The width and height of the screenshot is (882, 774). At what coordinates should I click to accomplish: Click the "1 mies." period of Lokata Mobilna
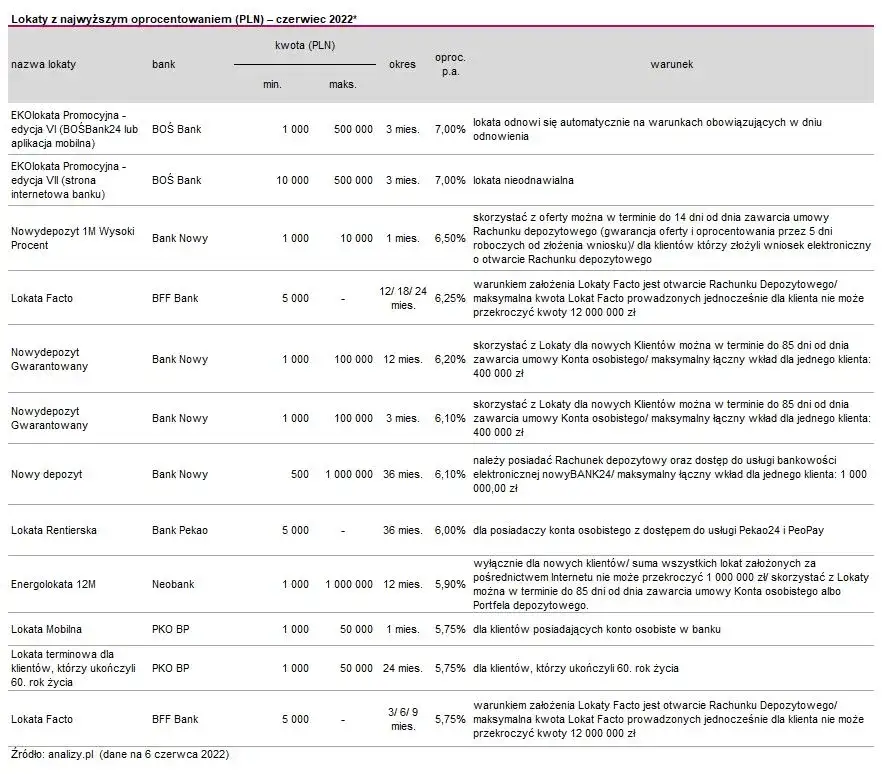tap(403, 629)
